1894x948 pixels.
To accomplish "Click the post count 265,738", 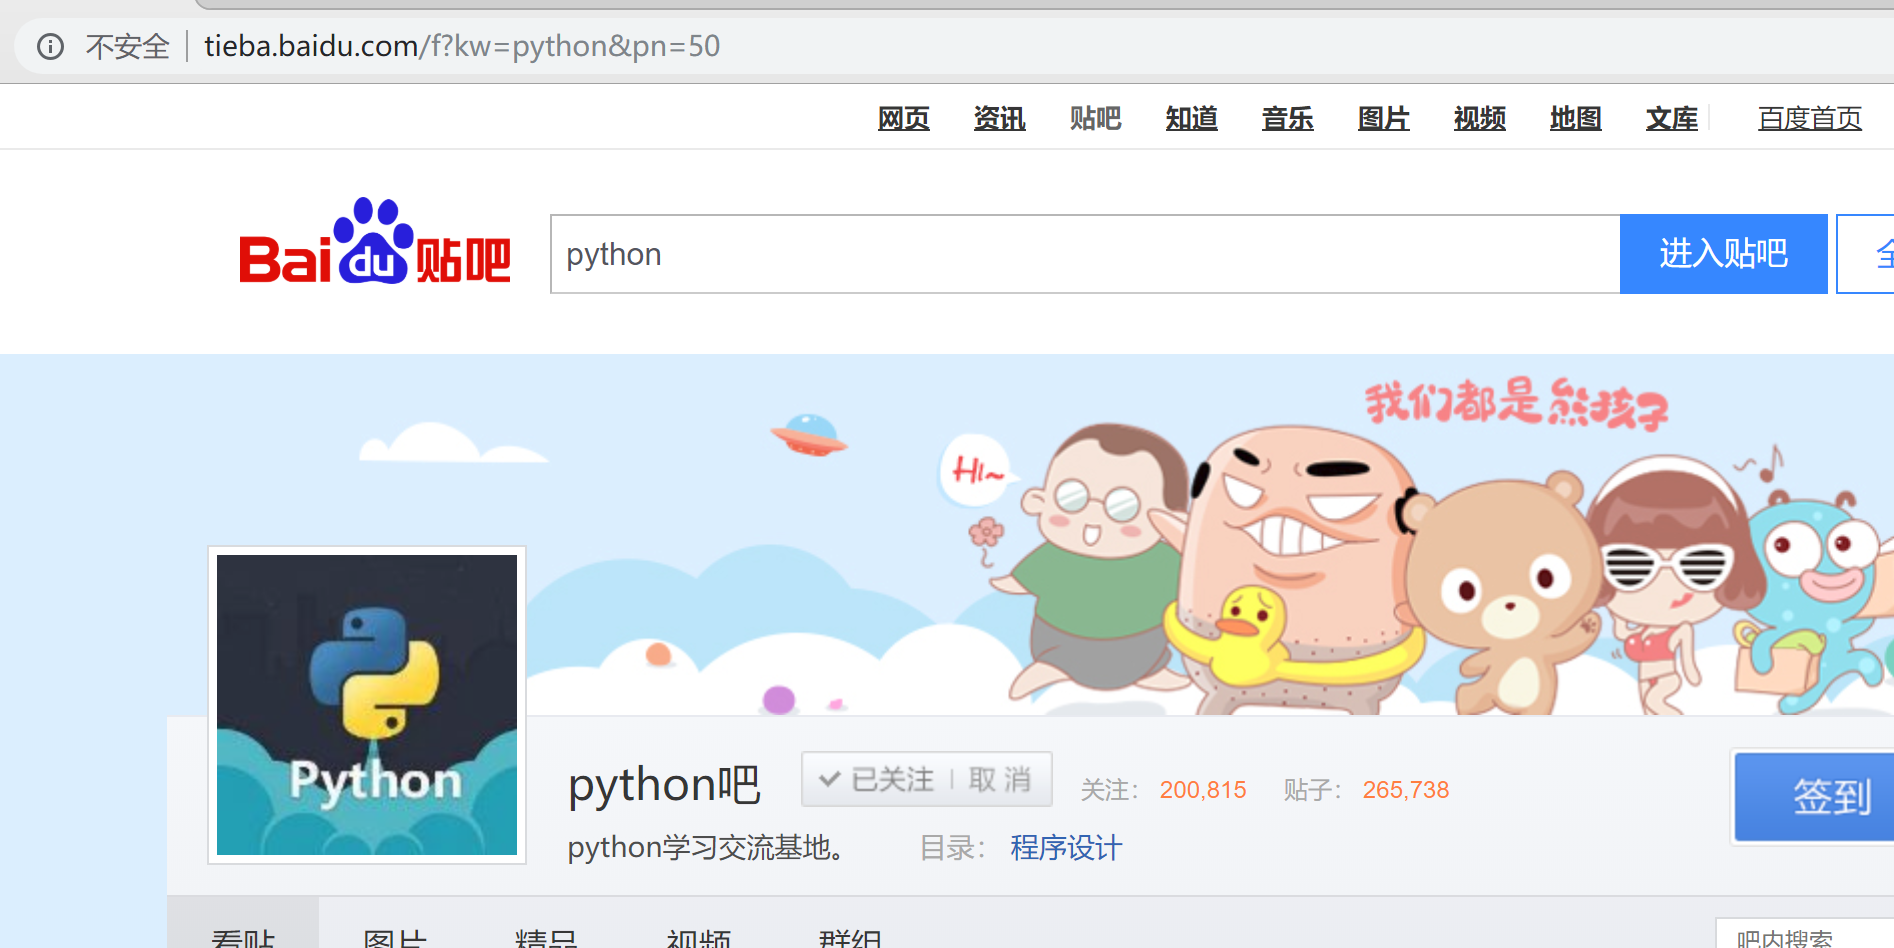I will (x=1406, y=790).
